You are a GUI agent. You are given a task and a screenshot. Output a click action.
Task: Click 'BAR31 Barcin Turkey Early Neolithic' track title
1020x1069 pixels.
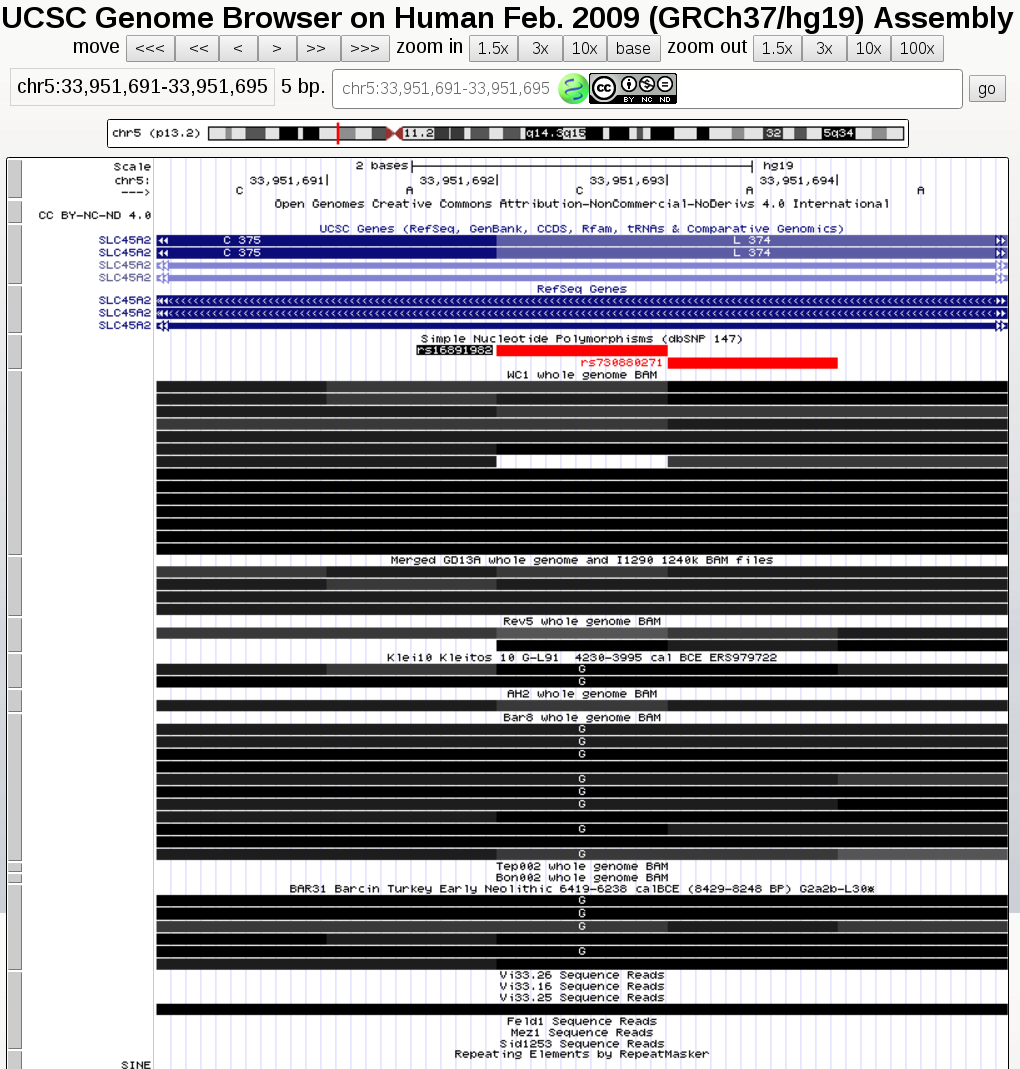[582, 889]
